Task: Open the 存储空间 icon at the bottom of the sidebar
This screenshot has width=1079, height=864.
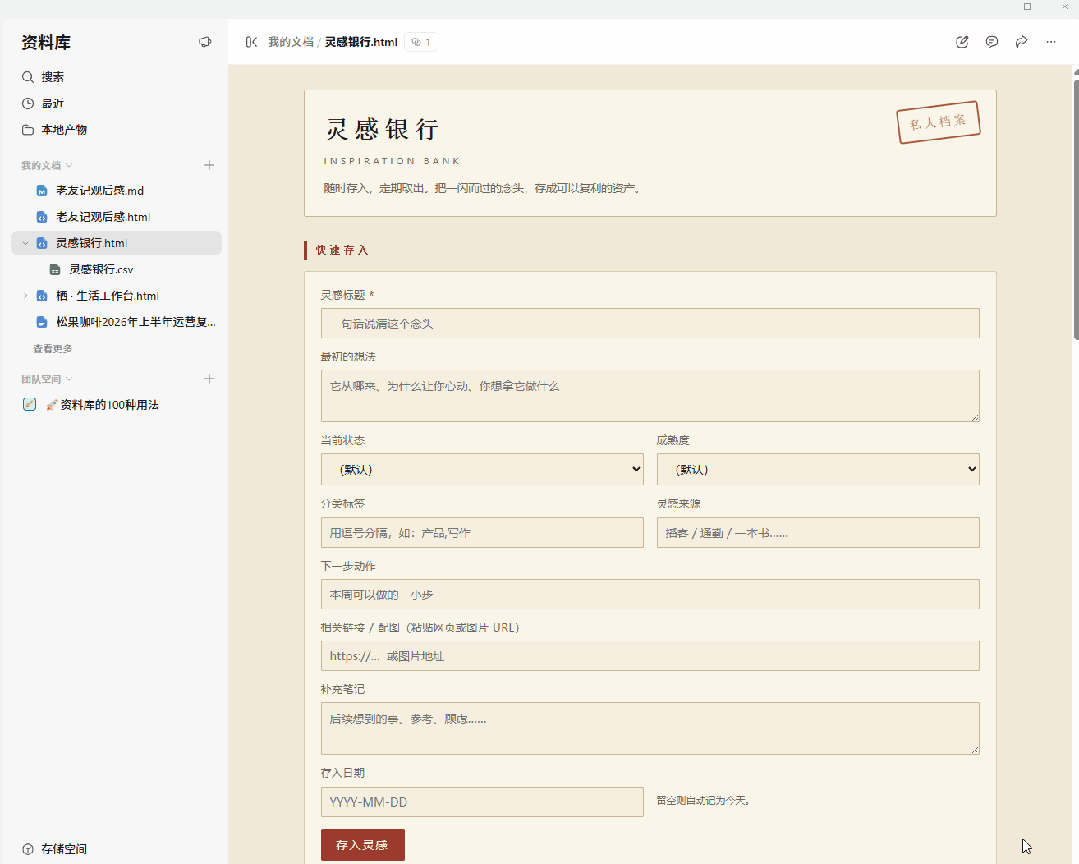Action: click(28, 849)
